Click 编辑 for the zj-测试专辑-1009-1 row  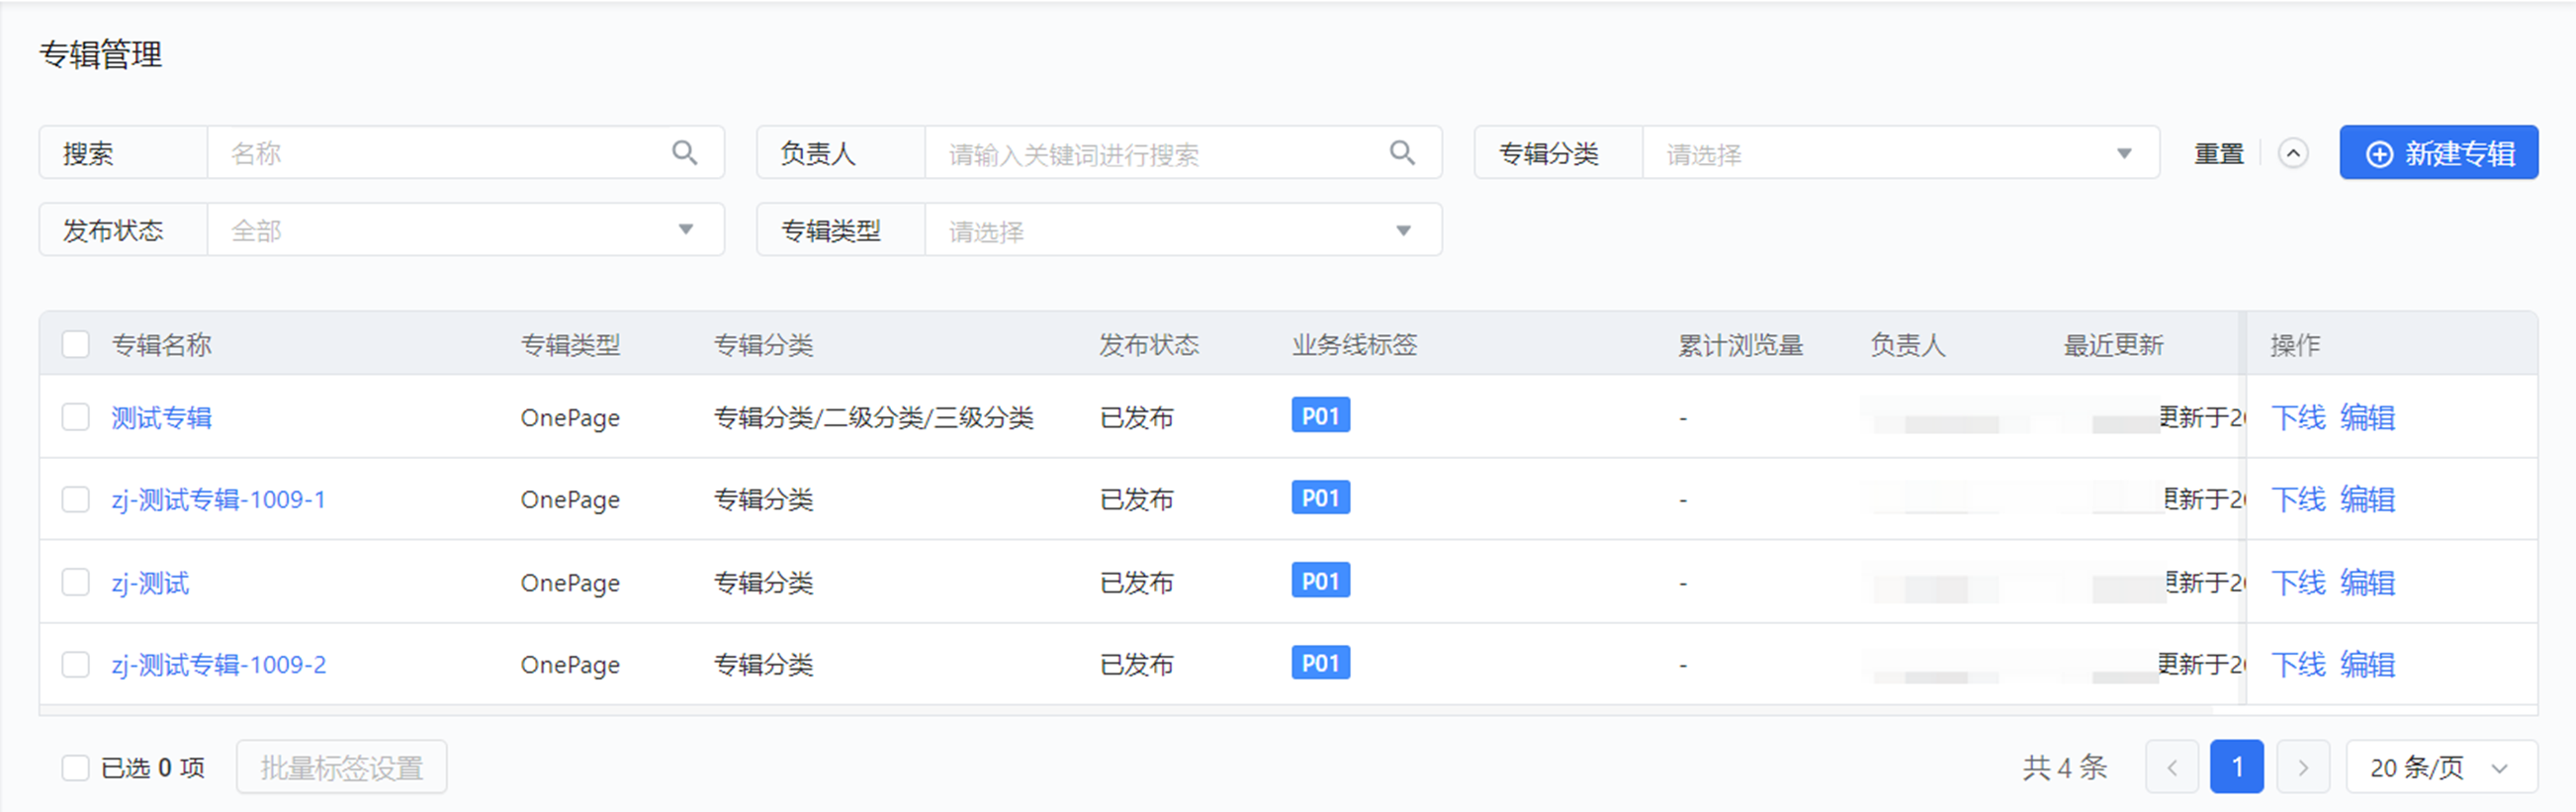(x=2367, y=499)
